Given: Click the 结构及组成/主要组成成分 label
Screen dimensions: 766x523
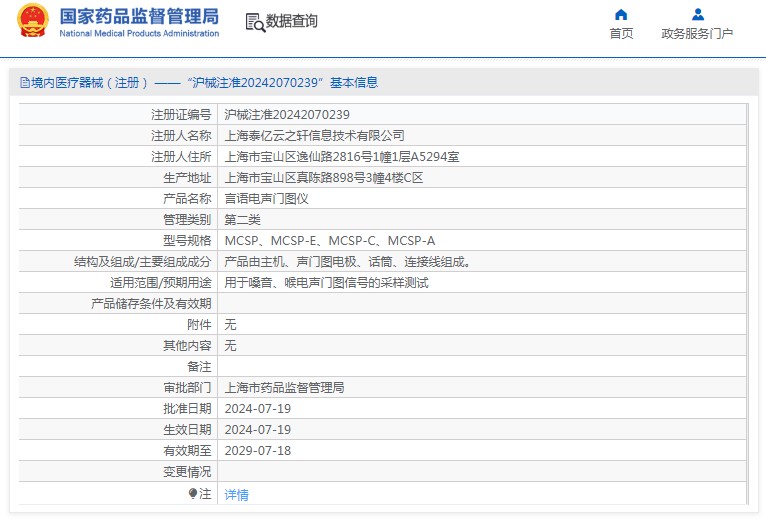Looking at the screenshot, I should (x=143, y=261).
